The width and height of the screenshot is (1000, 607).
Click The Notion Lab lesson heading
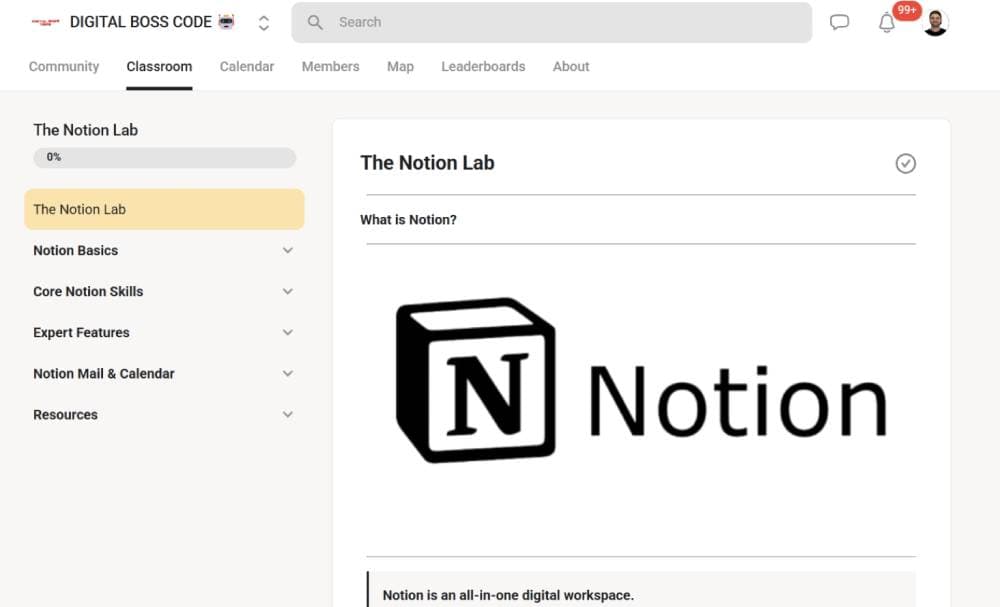(x=427, y=163)
